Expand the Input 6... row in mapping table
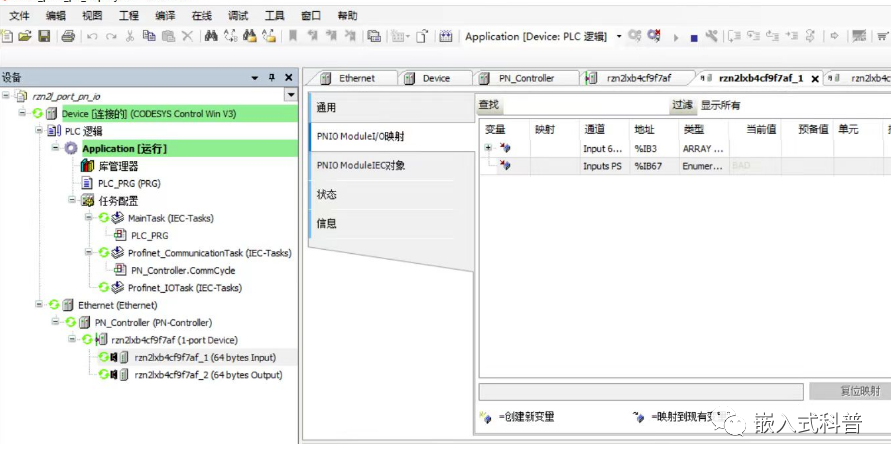 (488, 148)
